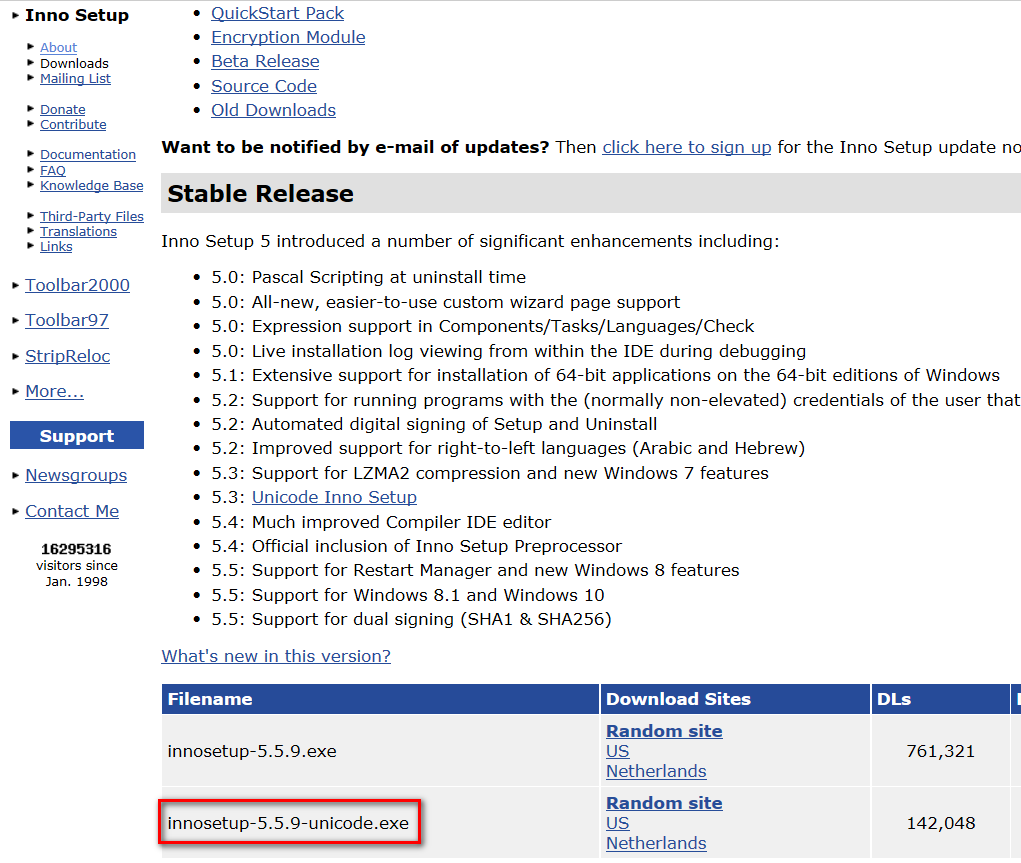This screenshot has width=1021, height=863.
Task: Click the DLs column header
Action: pos(940,699)
